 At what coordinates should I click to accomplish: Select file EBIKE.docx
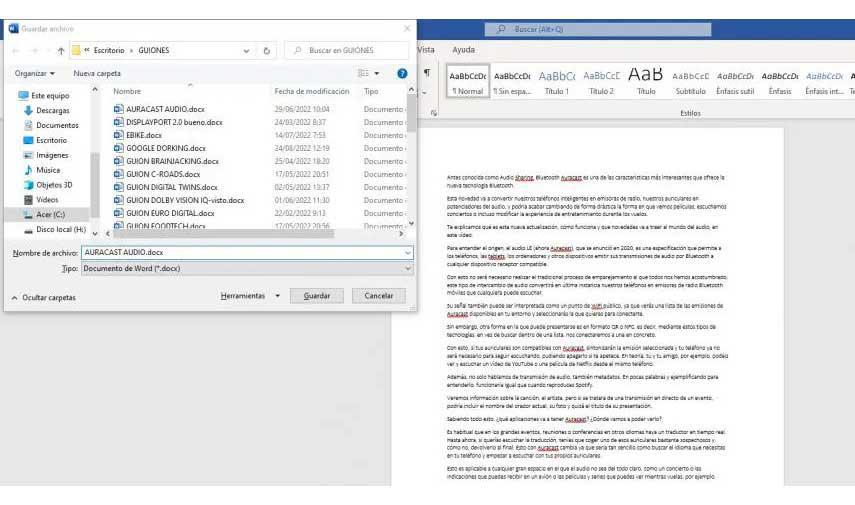tap(138, 135)
